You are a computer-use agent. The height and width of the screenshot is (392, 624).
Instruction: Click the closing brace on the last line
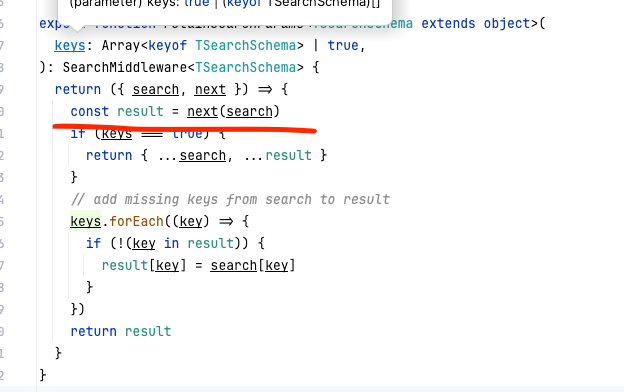click(43, 375)
